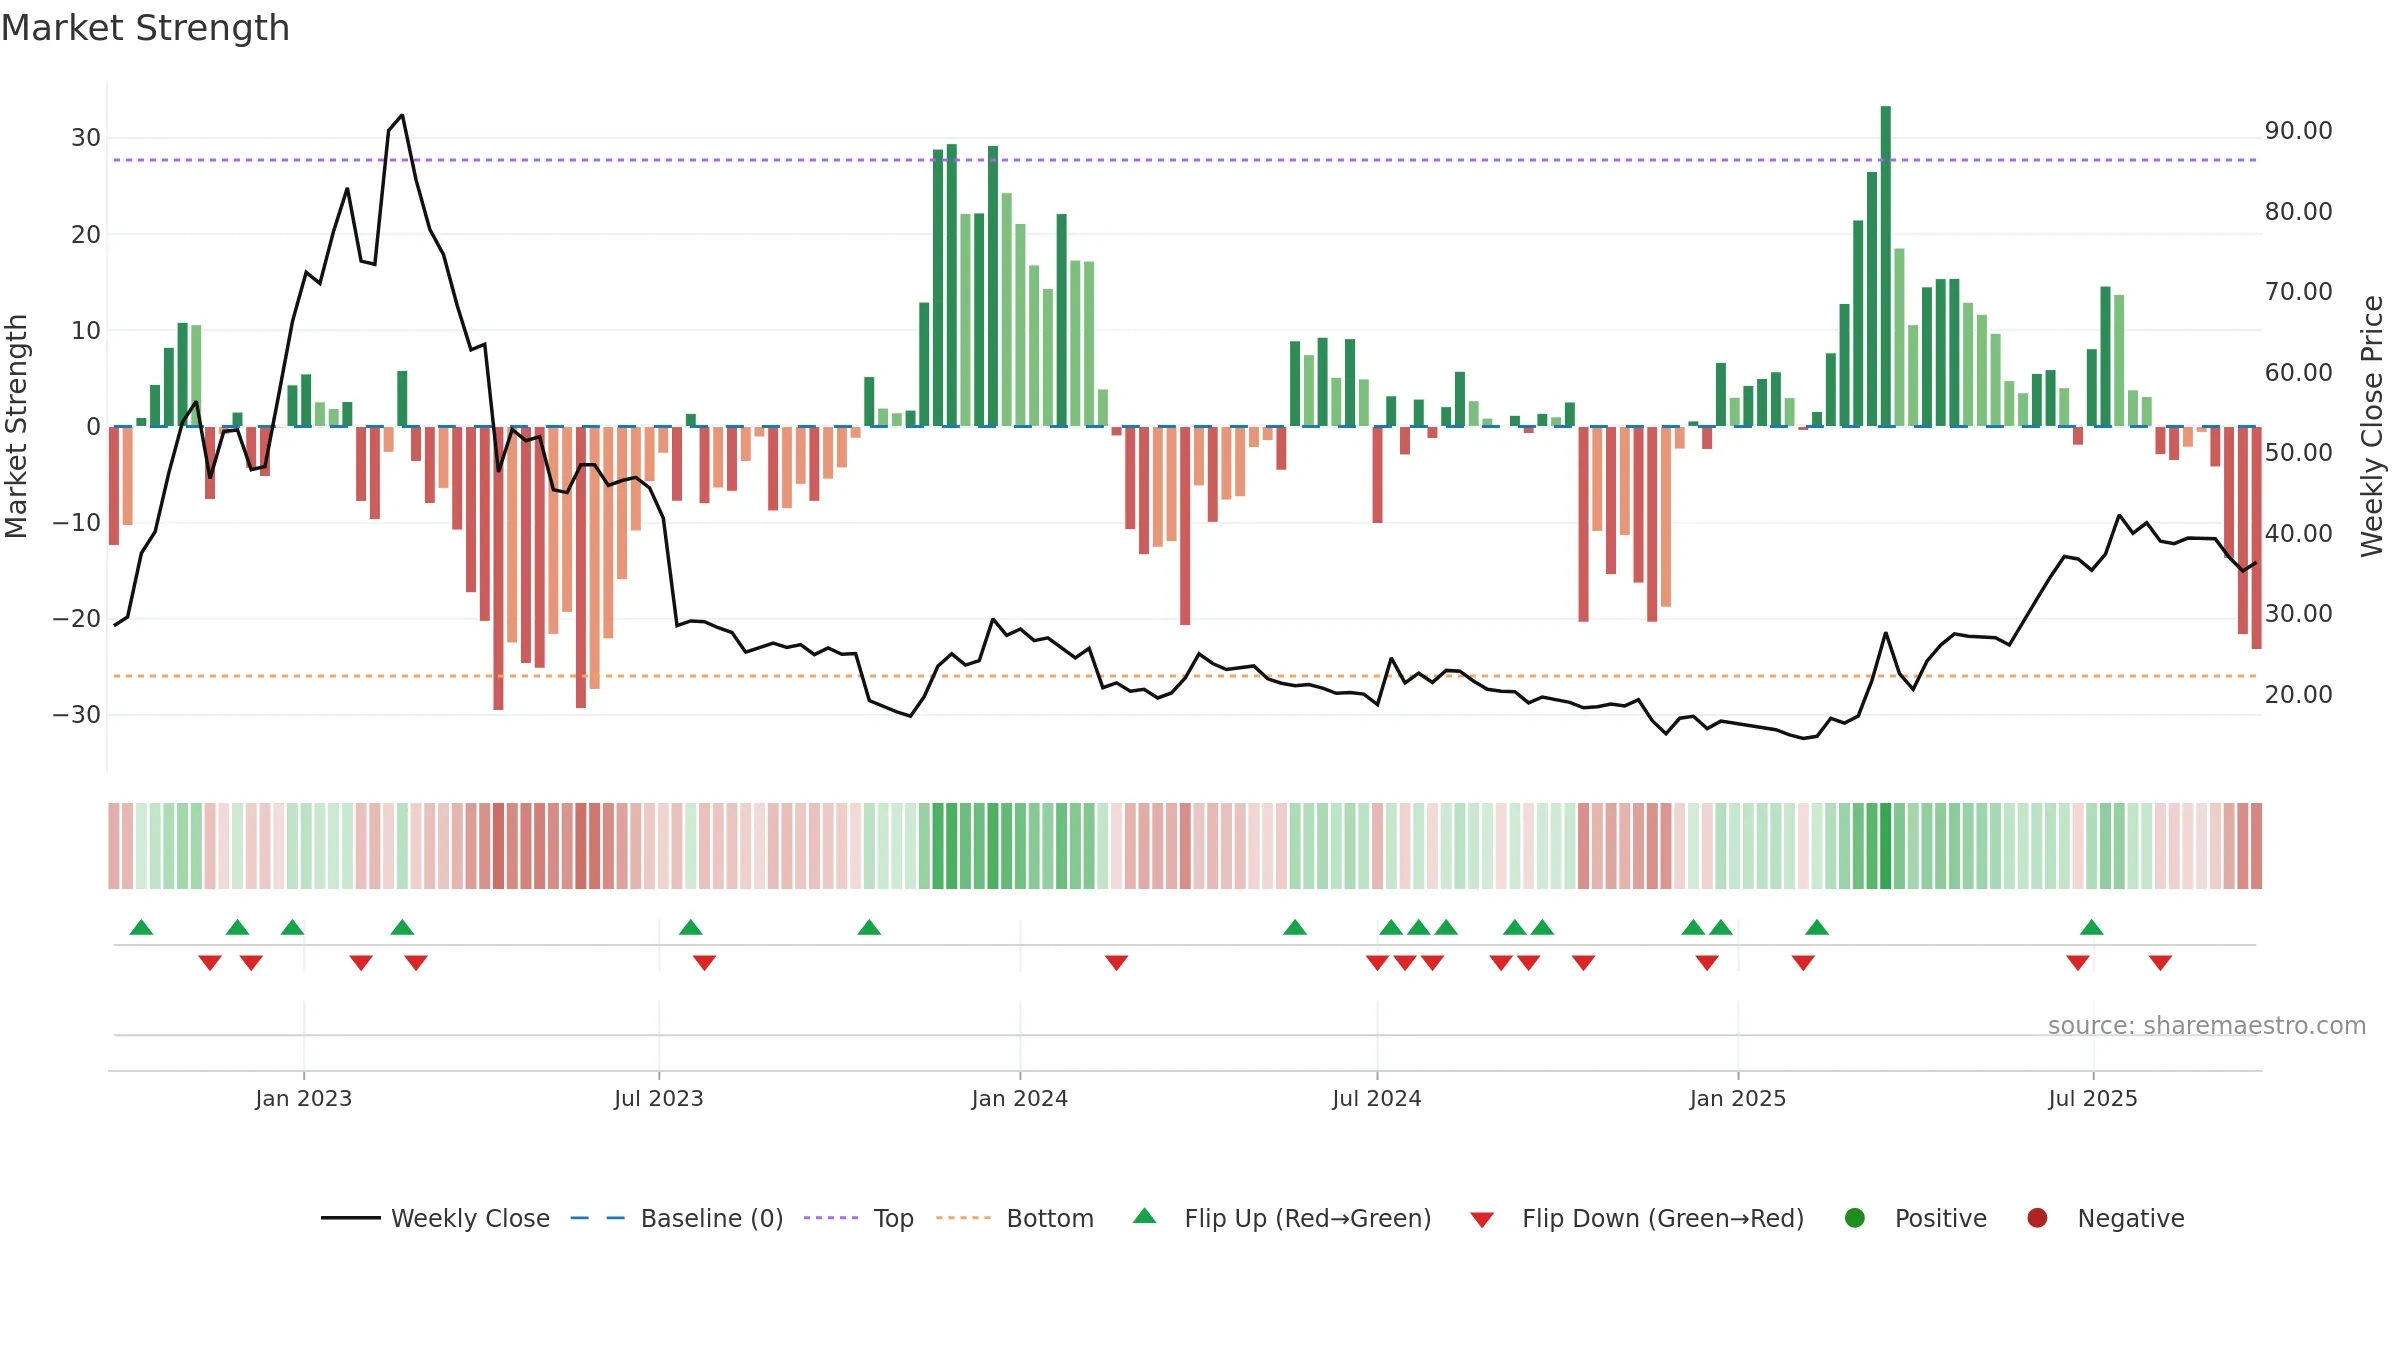Toggle the Baseline (0) legend entry

tap(677, 1218)
